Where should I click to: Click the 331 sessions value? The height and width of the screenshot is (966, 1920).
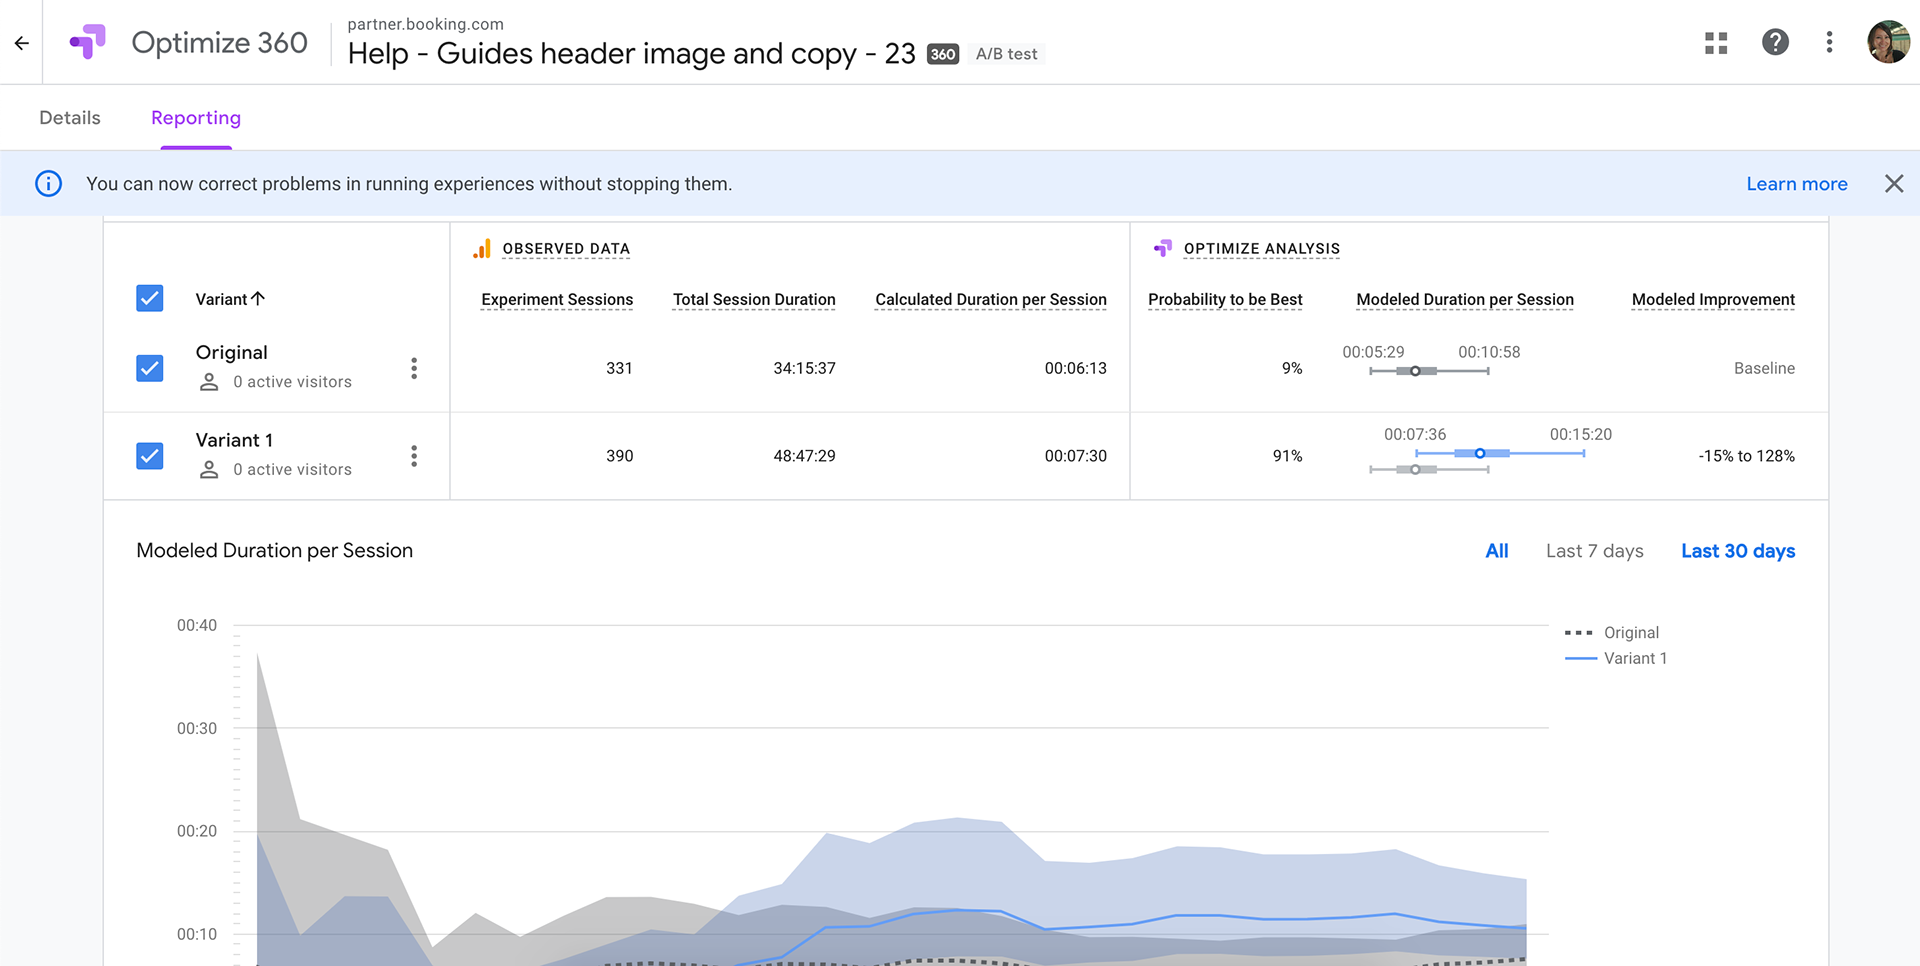[x=619, y=369]
